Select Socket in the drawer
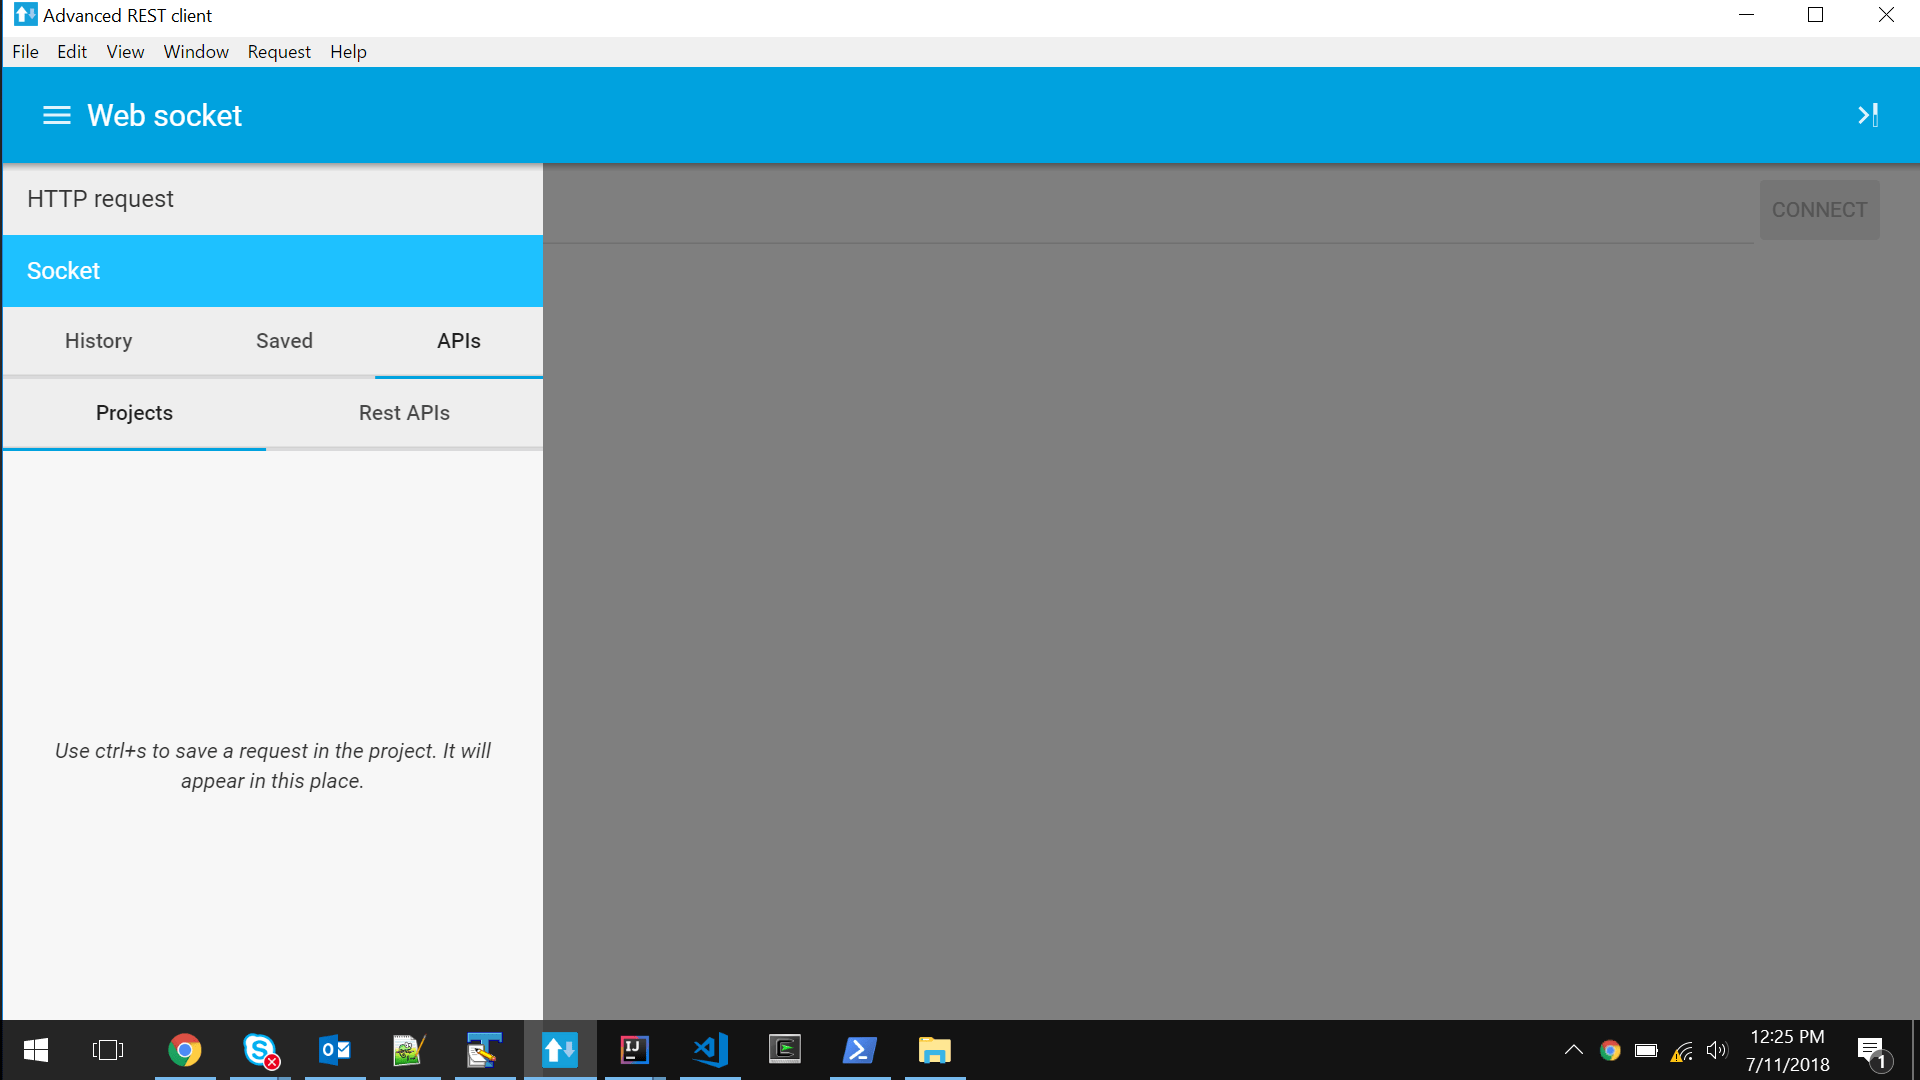The height and width of the screenshot is (1080, 1920). (272, 271)
